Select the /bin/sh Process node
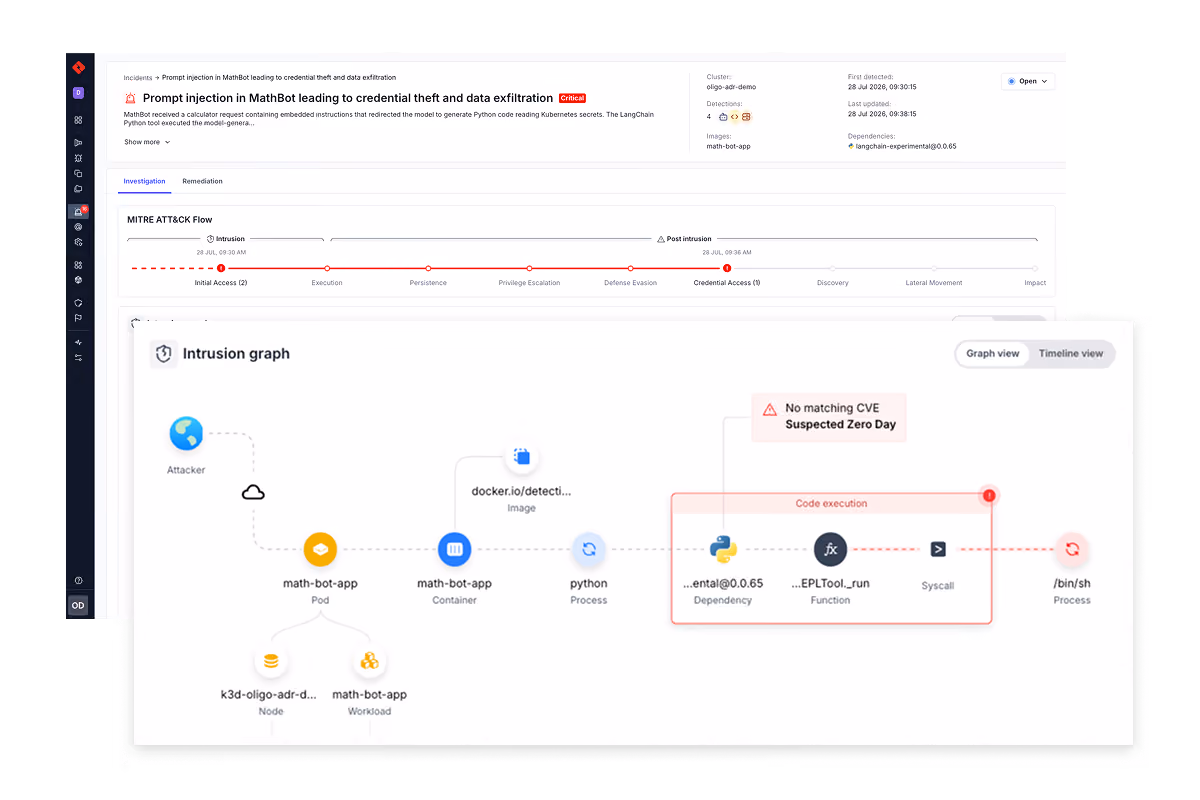The image size is (1200, 800). pos(1072,549)
